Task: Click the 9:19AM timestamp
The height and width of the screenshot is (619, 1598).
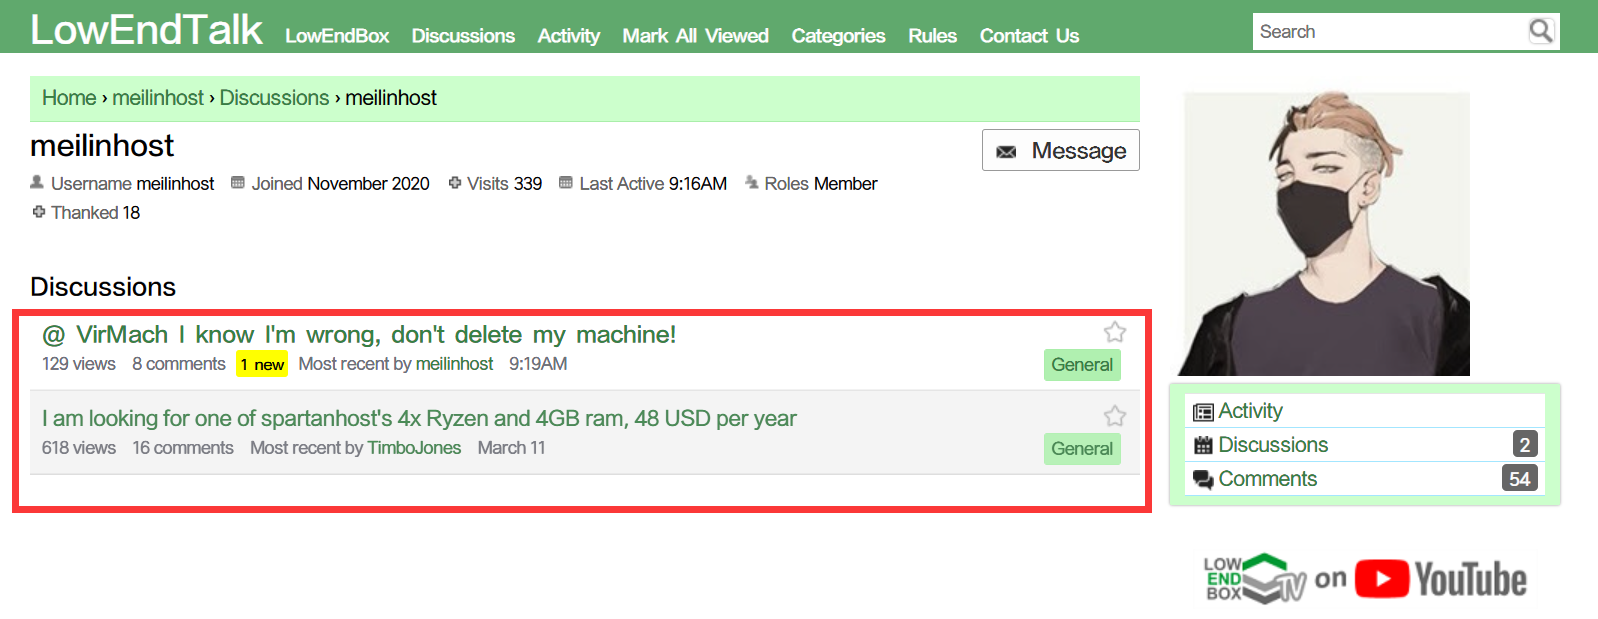Action: tap(538, 364)
